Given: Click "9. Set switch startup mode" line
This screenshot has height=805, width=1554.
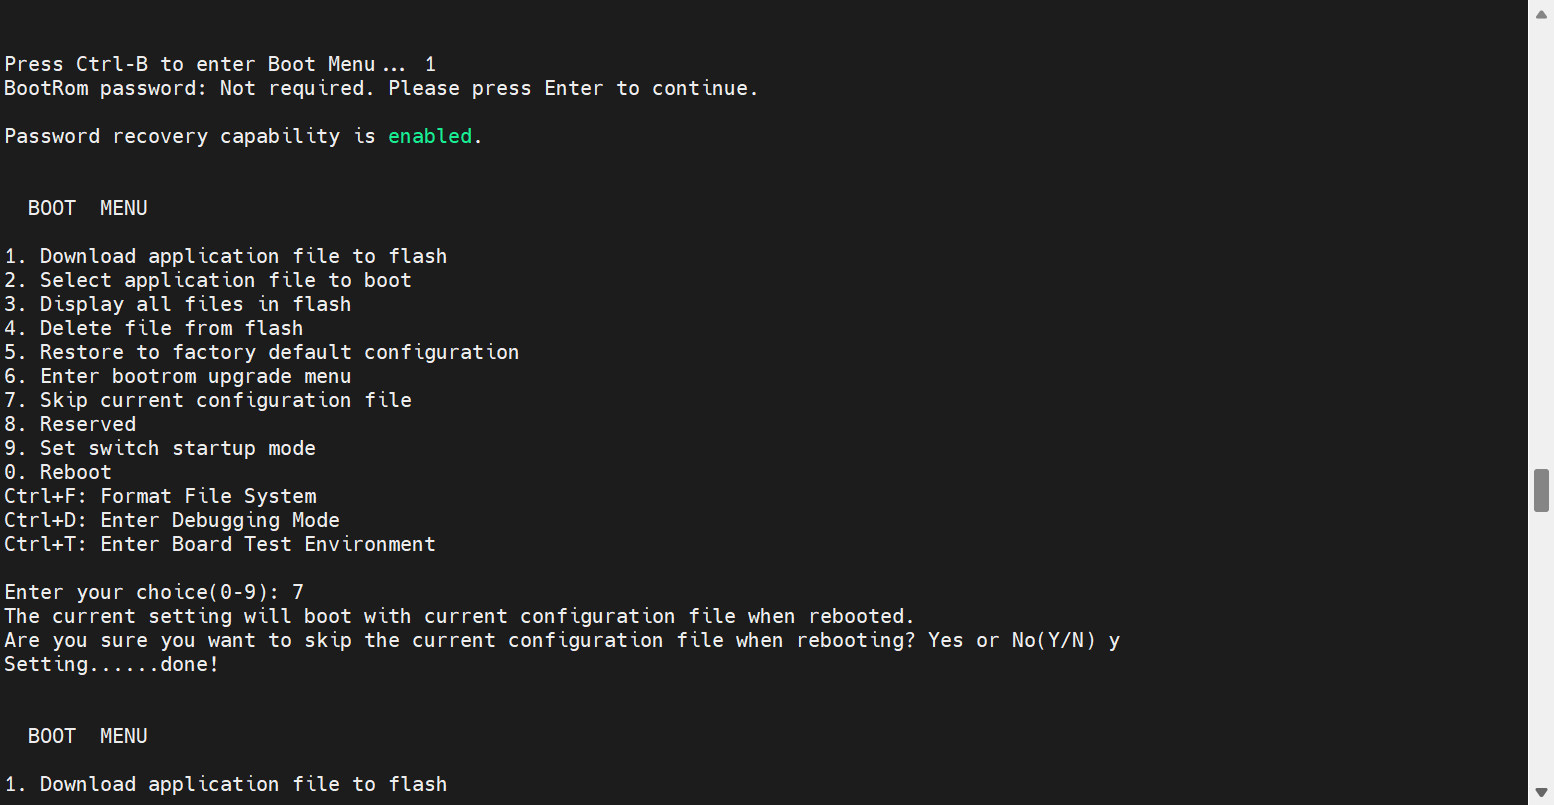Looking at the screenshot, I should (x=160, y=448).
